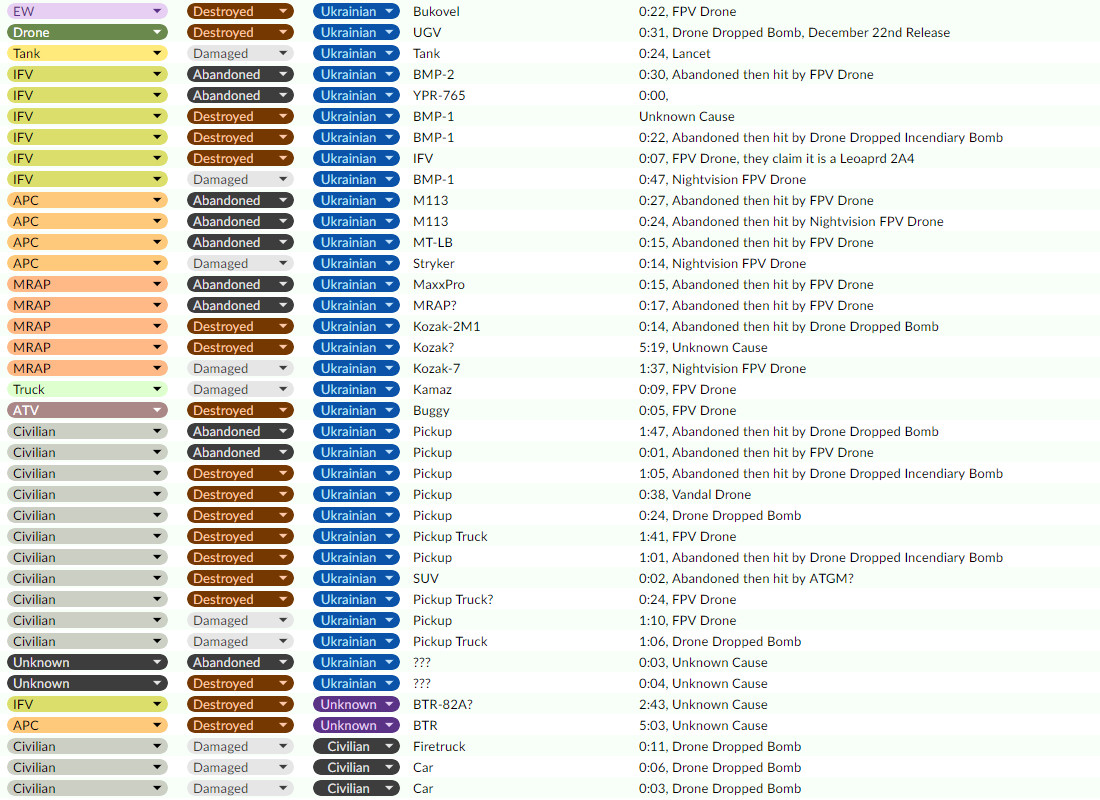The height and width of the screenshot is (800, 1100).
Task: Open the Damaged status dropdown in the Lancet row
Action: [x=240, y=53]
